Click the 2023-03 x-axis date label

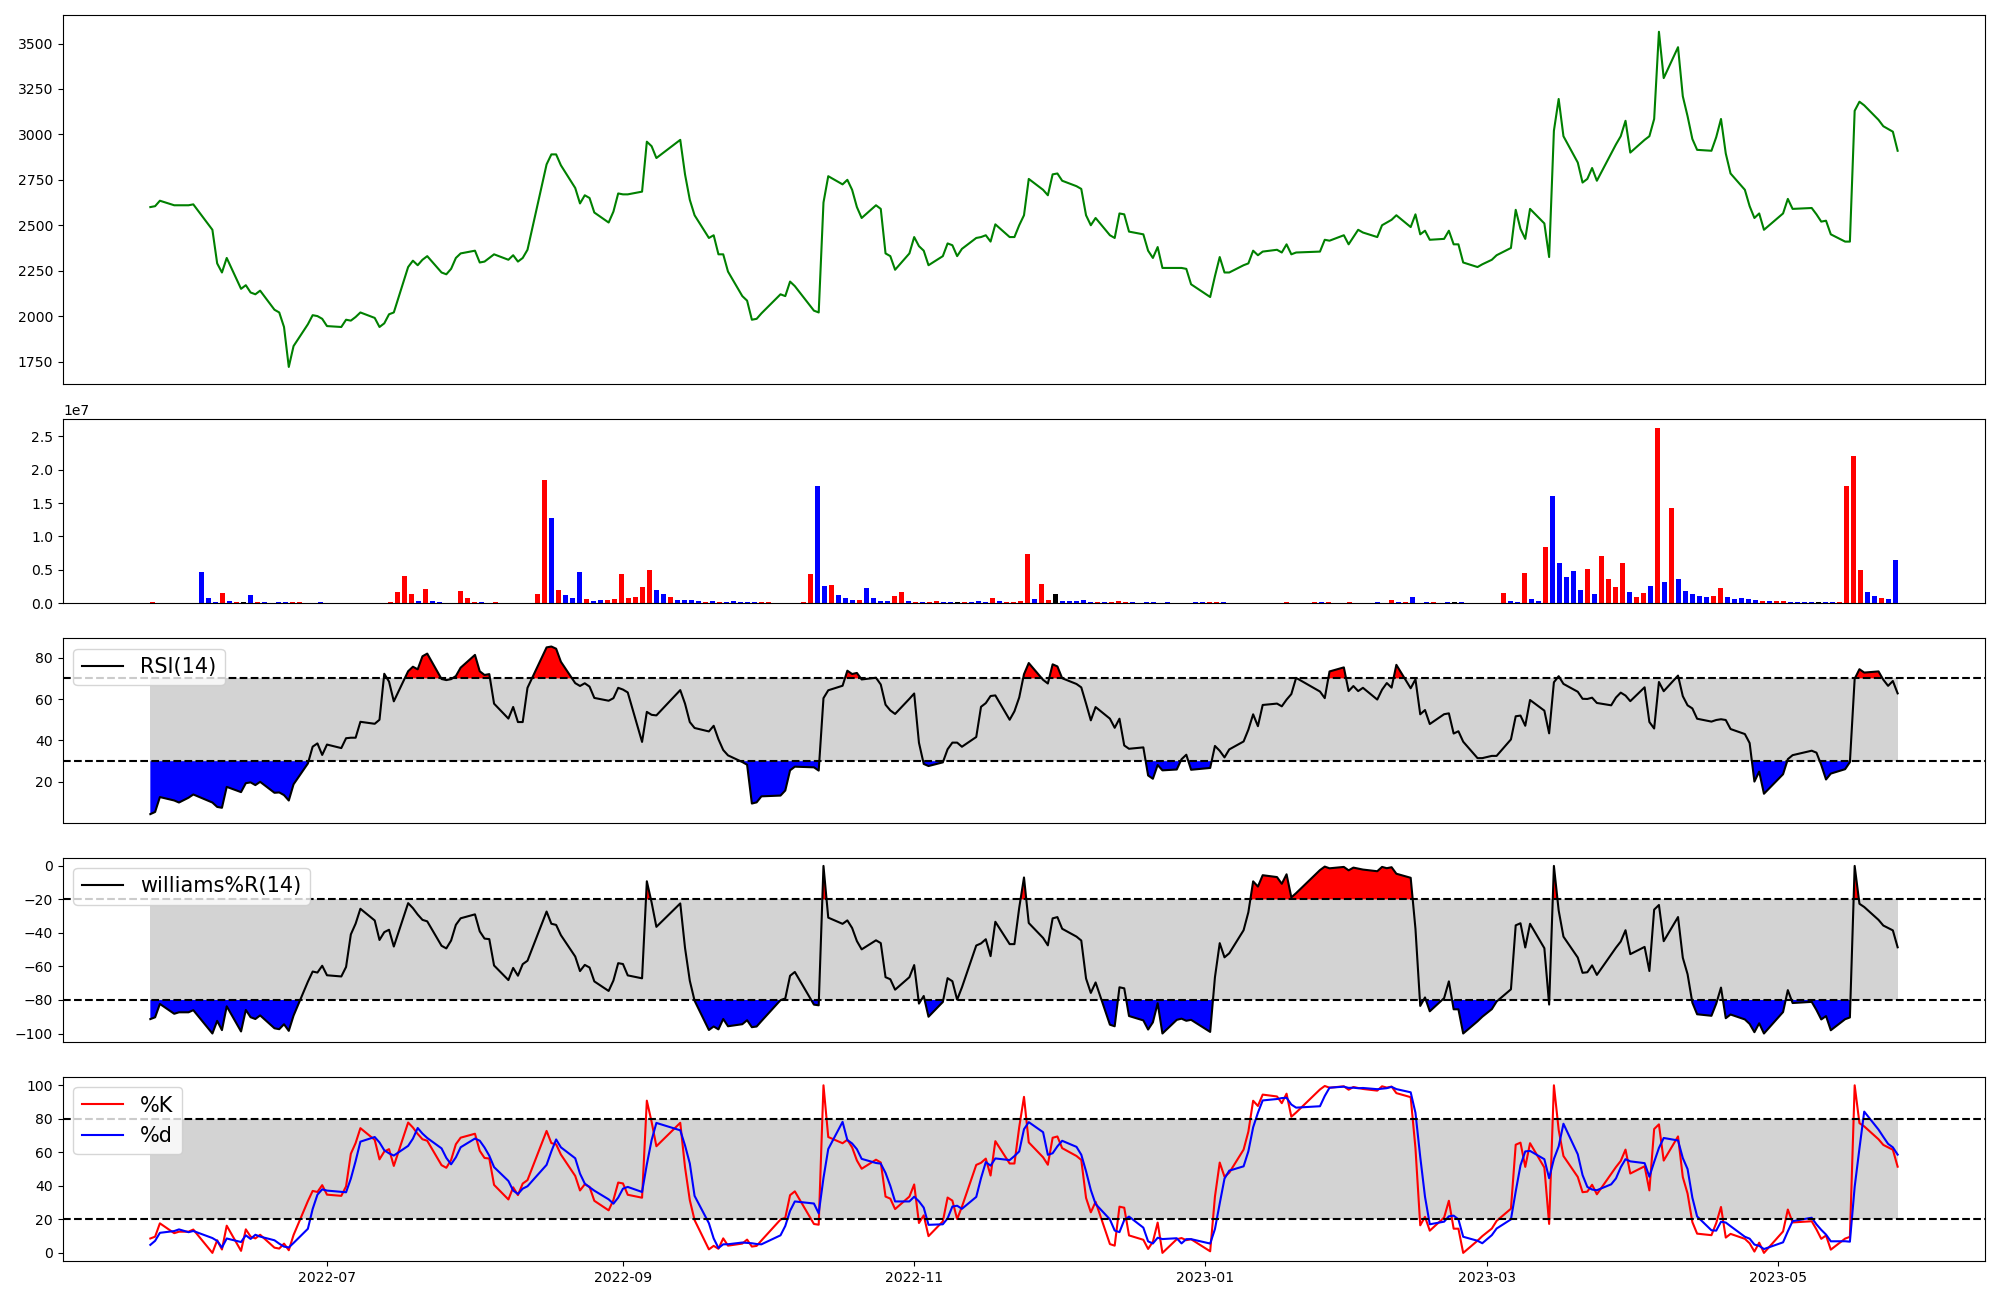(x=1487, y=1277)
